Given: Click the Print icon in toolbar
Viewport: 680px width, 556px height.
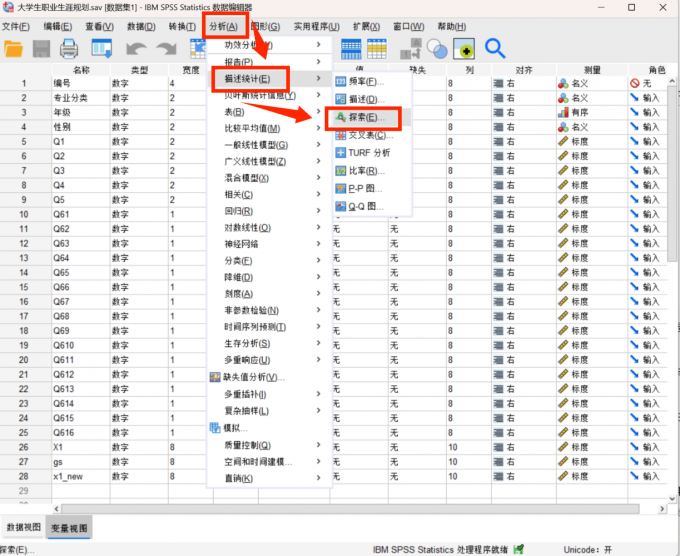Looking at the screenshot, I should click(x=69, y=49).
